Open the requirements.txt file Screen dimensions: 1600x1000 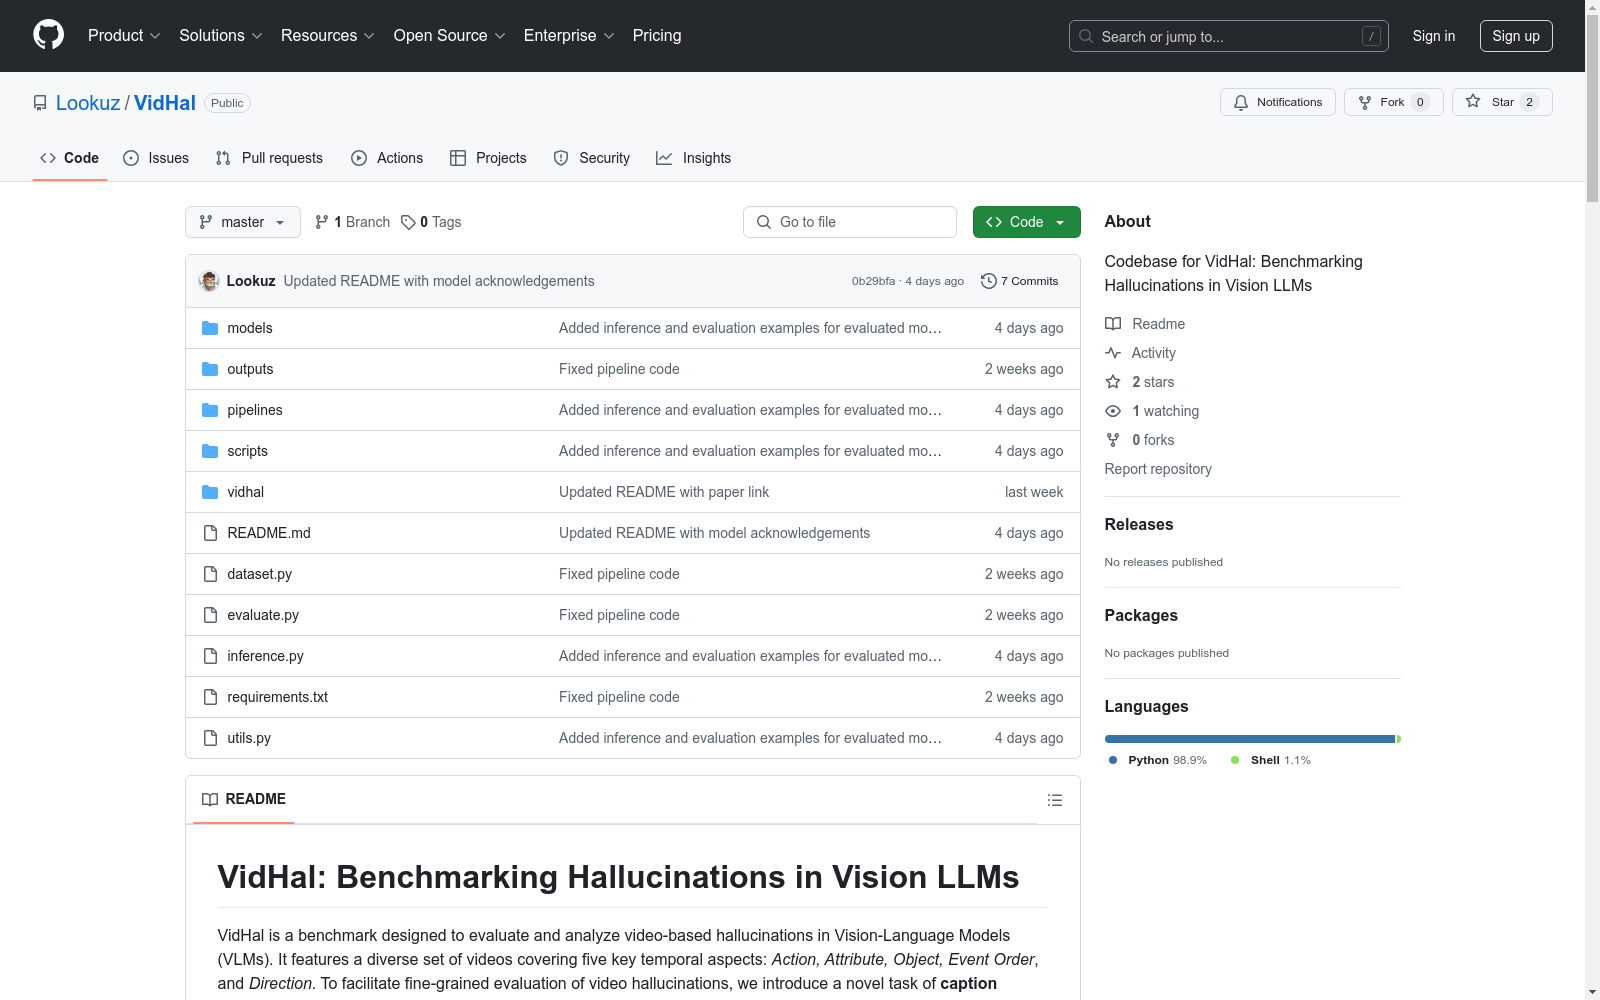[x=277, y=697]
